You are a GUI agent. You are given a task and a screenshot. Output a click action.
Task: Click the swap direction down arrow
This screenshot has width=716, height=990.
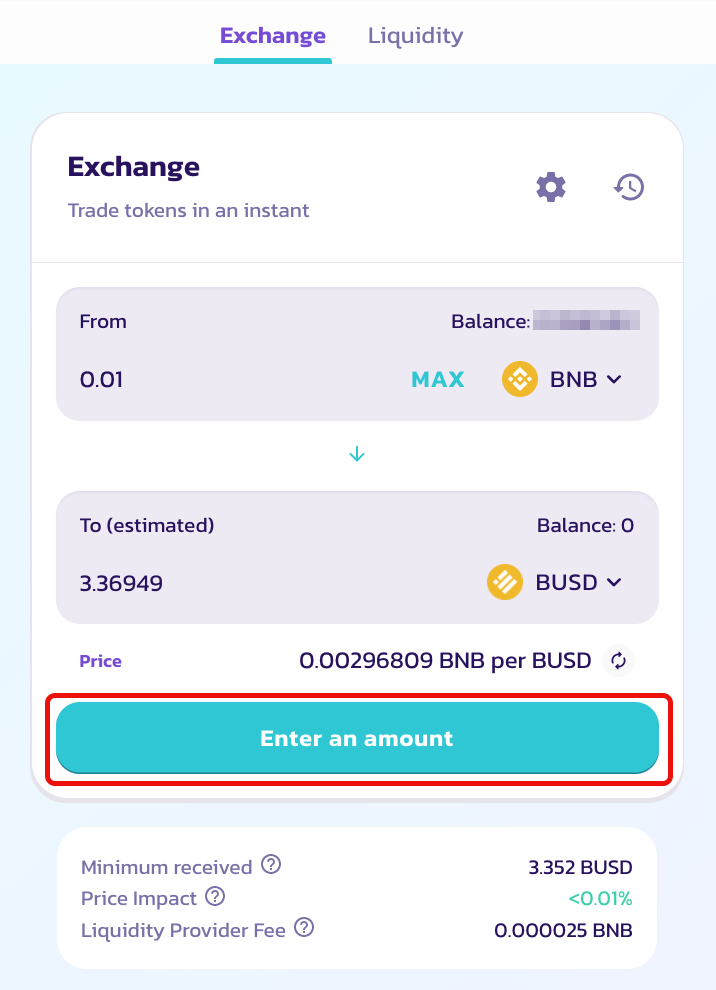pos(357,454)
